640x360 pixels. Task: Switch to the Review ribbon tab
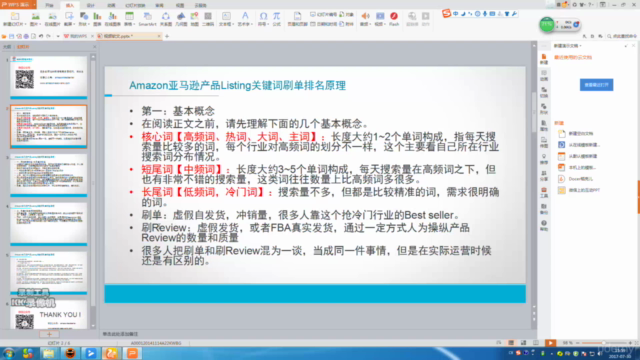point(159,5)
